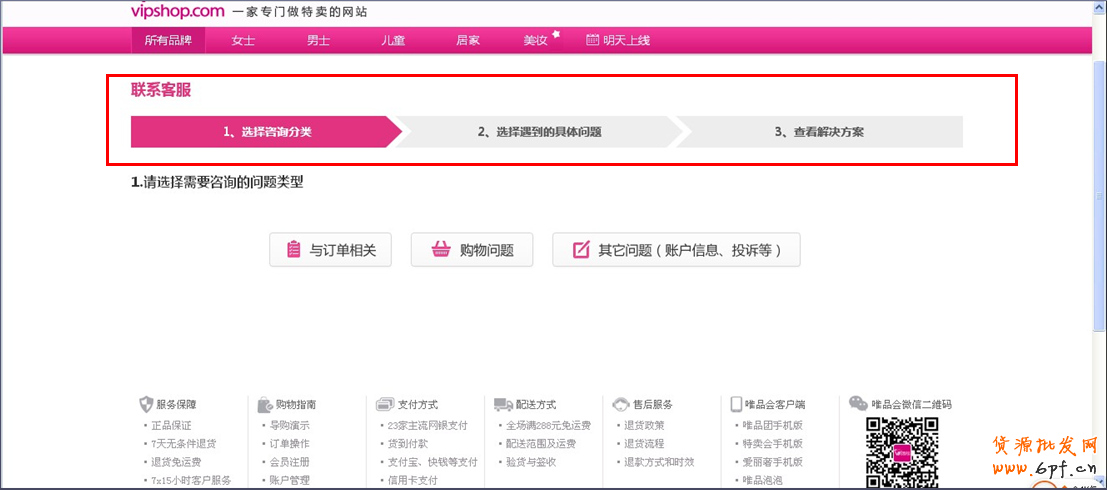This screenshot has width=1107, height=490.
Task: Click the edit pencil icon on 其它问题
Action: [580, 250]
